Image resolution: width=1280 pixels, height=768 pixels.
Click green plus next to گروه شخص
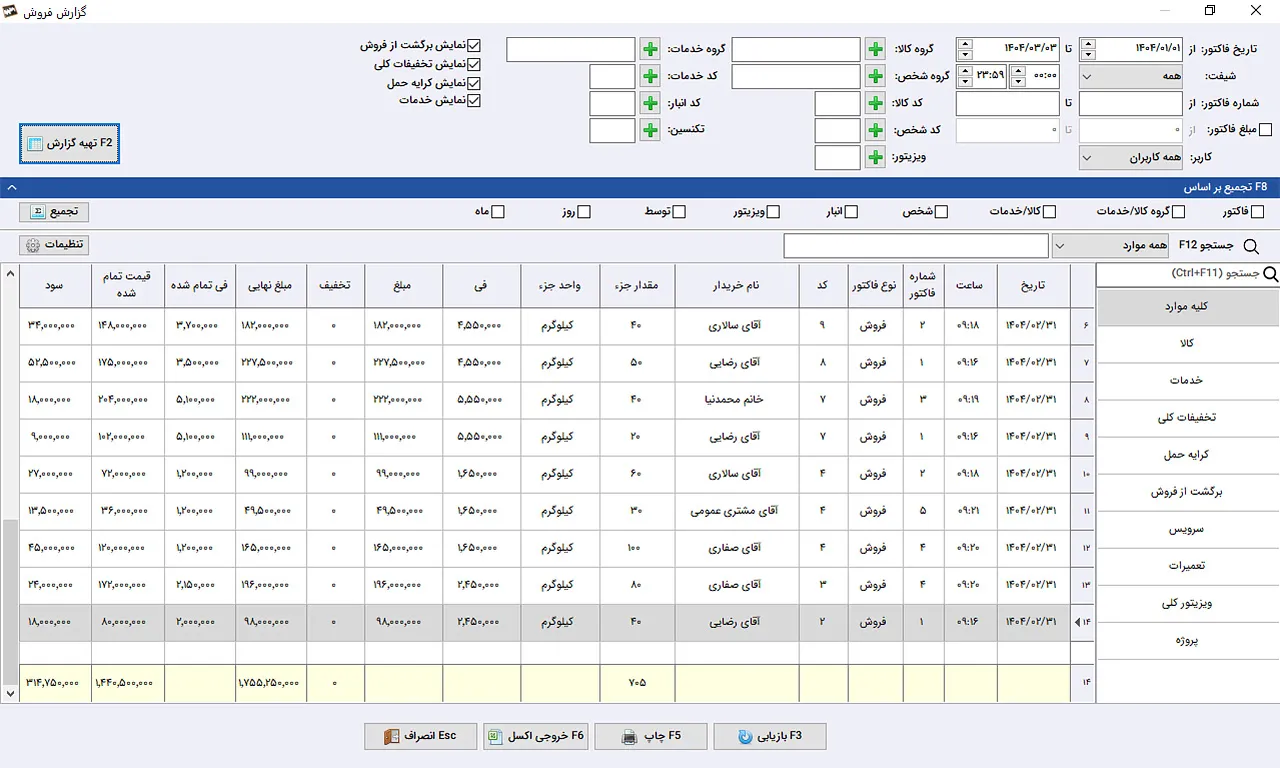tap(875, 76)
